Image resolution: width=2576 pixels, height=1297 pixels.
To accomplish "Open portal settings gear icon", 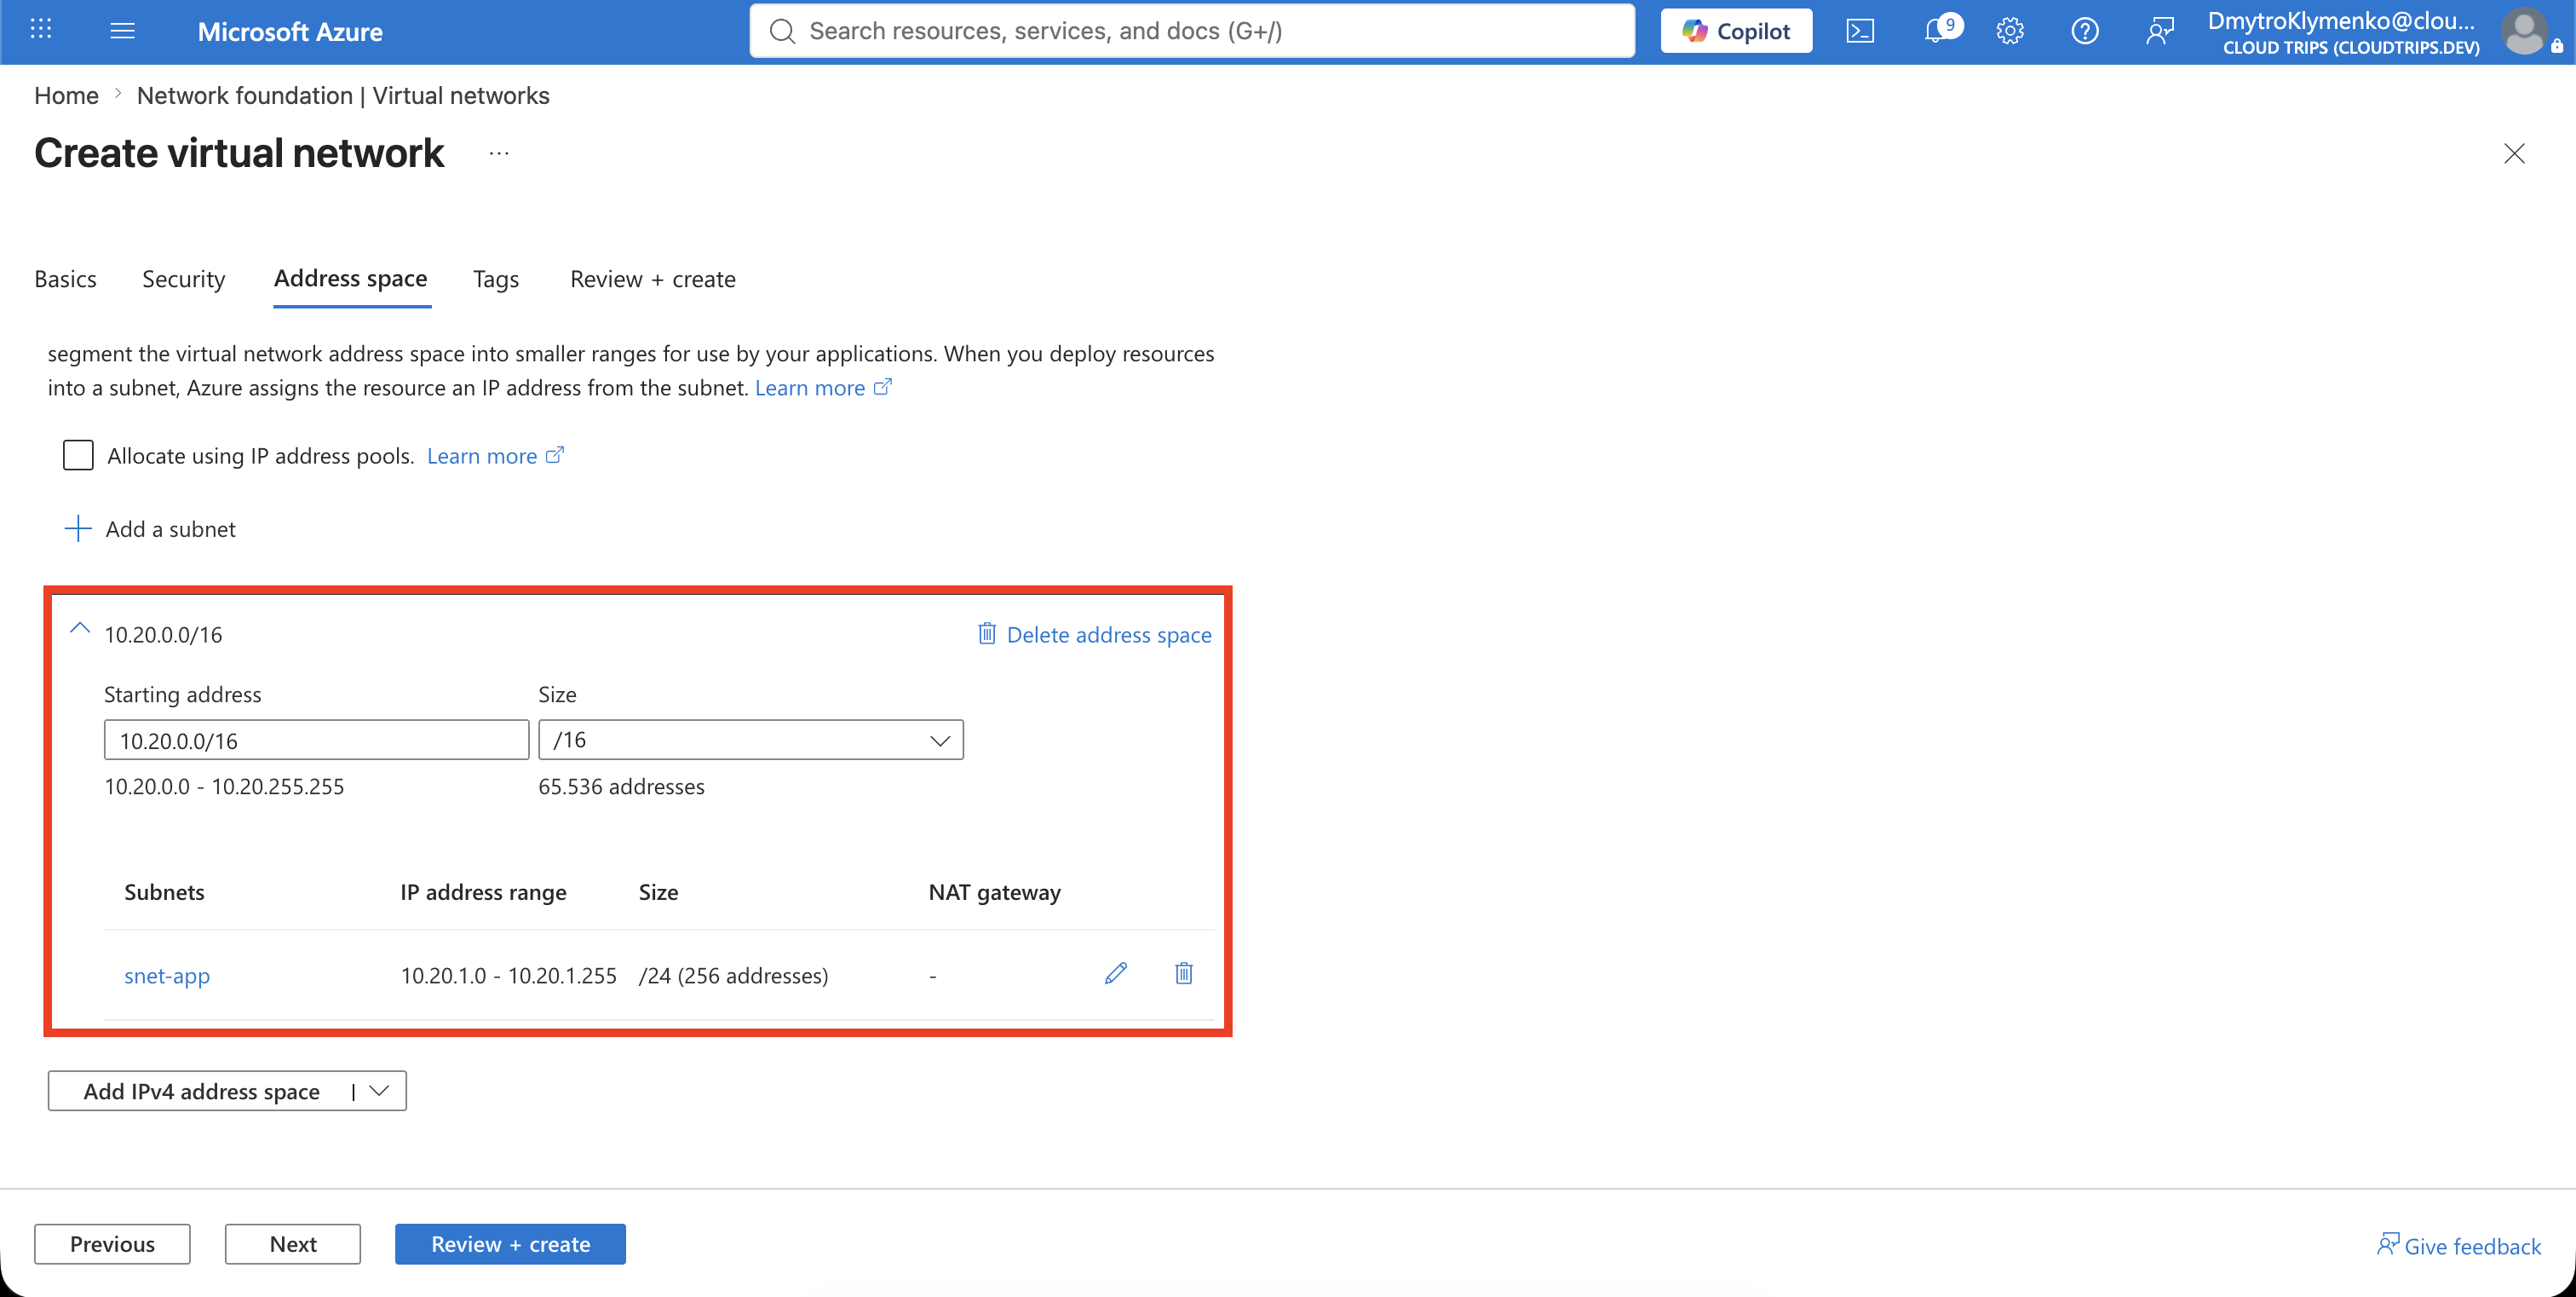I will coord(2010,31).
